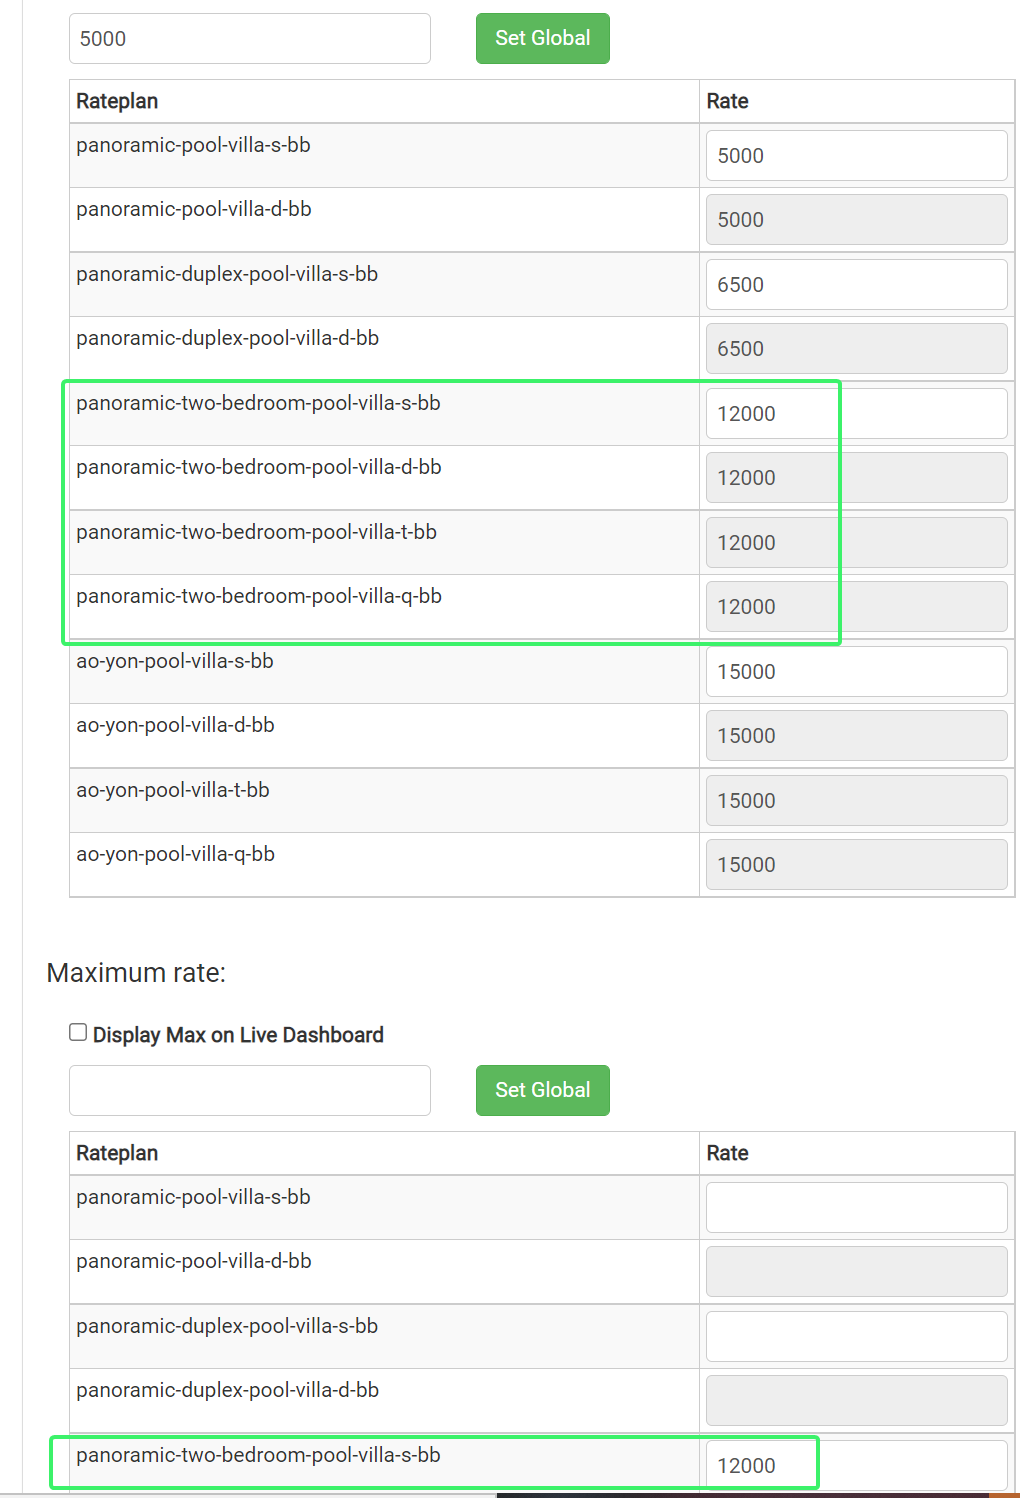Focus the ao-yon-pool-villa-s-bb rate field showing 15000
1020x1498 pixels.
tap(856, 672)
